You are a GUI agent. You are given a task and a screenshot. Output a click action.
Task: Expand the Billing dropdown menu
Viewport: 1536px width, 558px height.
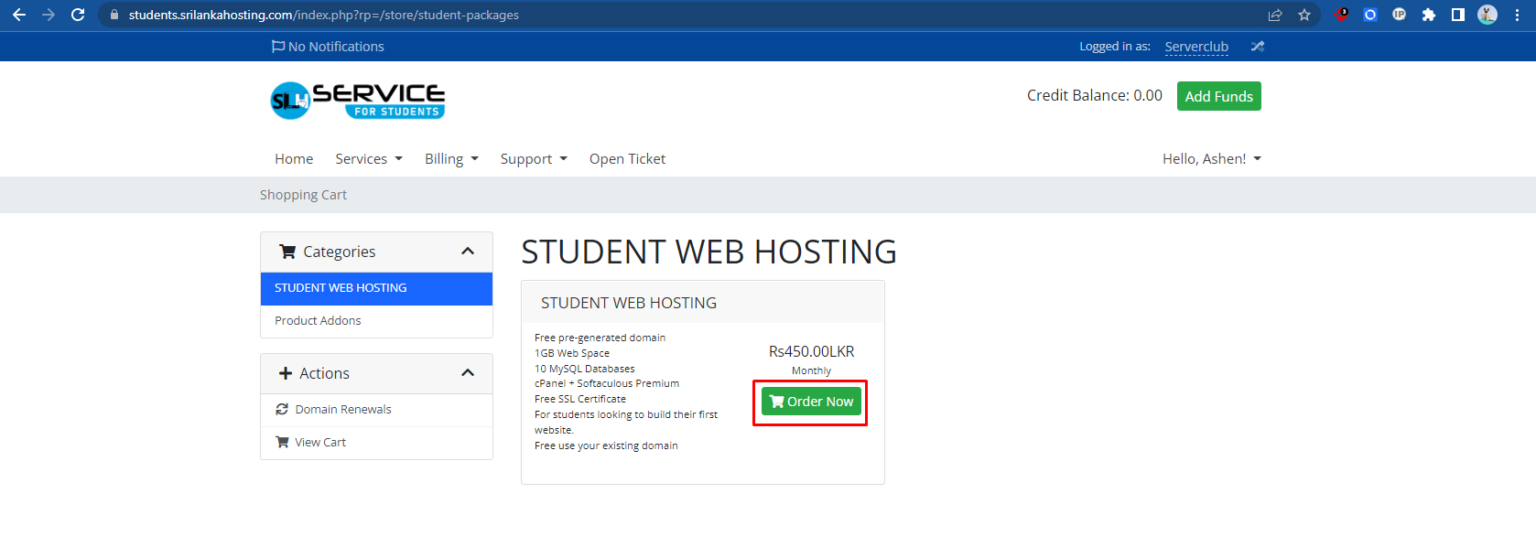451,159
